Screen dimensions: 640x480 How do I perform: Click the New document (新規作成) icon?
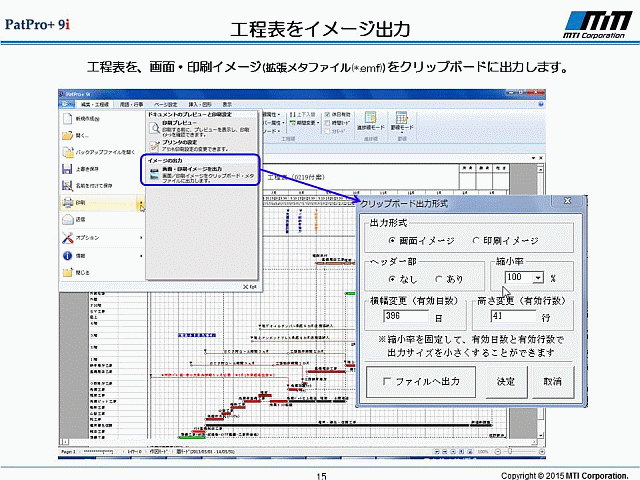coord(67,119)
